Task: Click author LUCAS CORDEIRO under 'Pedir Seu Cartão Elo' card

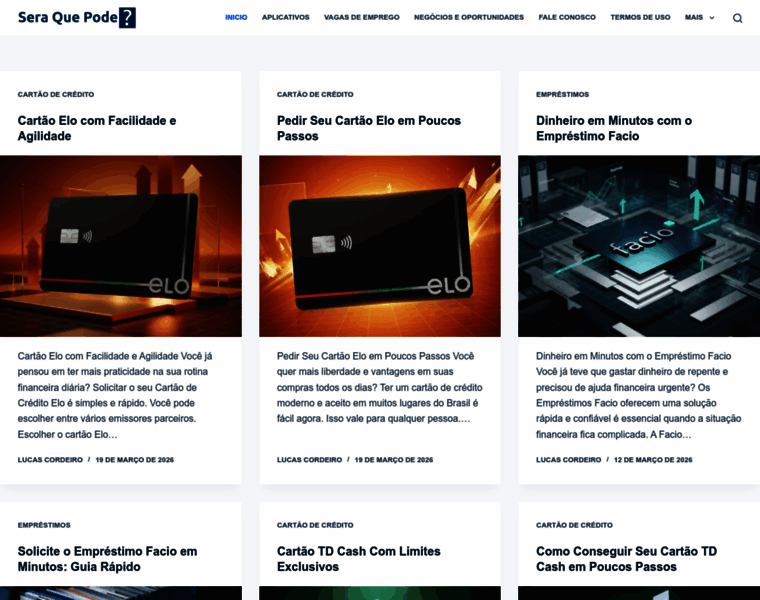Action: point(309,460)
